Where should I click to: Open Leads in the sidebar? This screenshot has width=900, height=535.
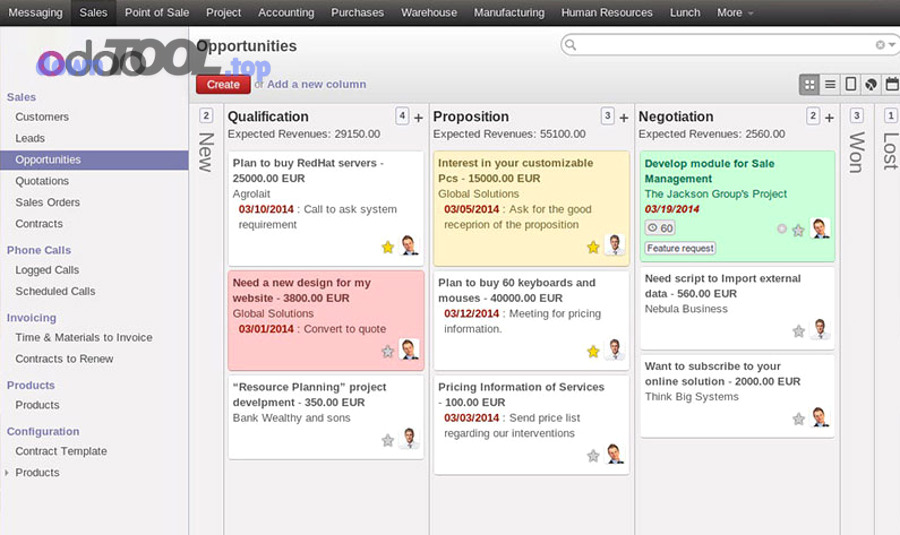(30, 138)
